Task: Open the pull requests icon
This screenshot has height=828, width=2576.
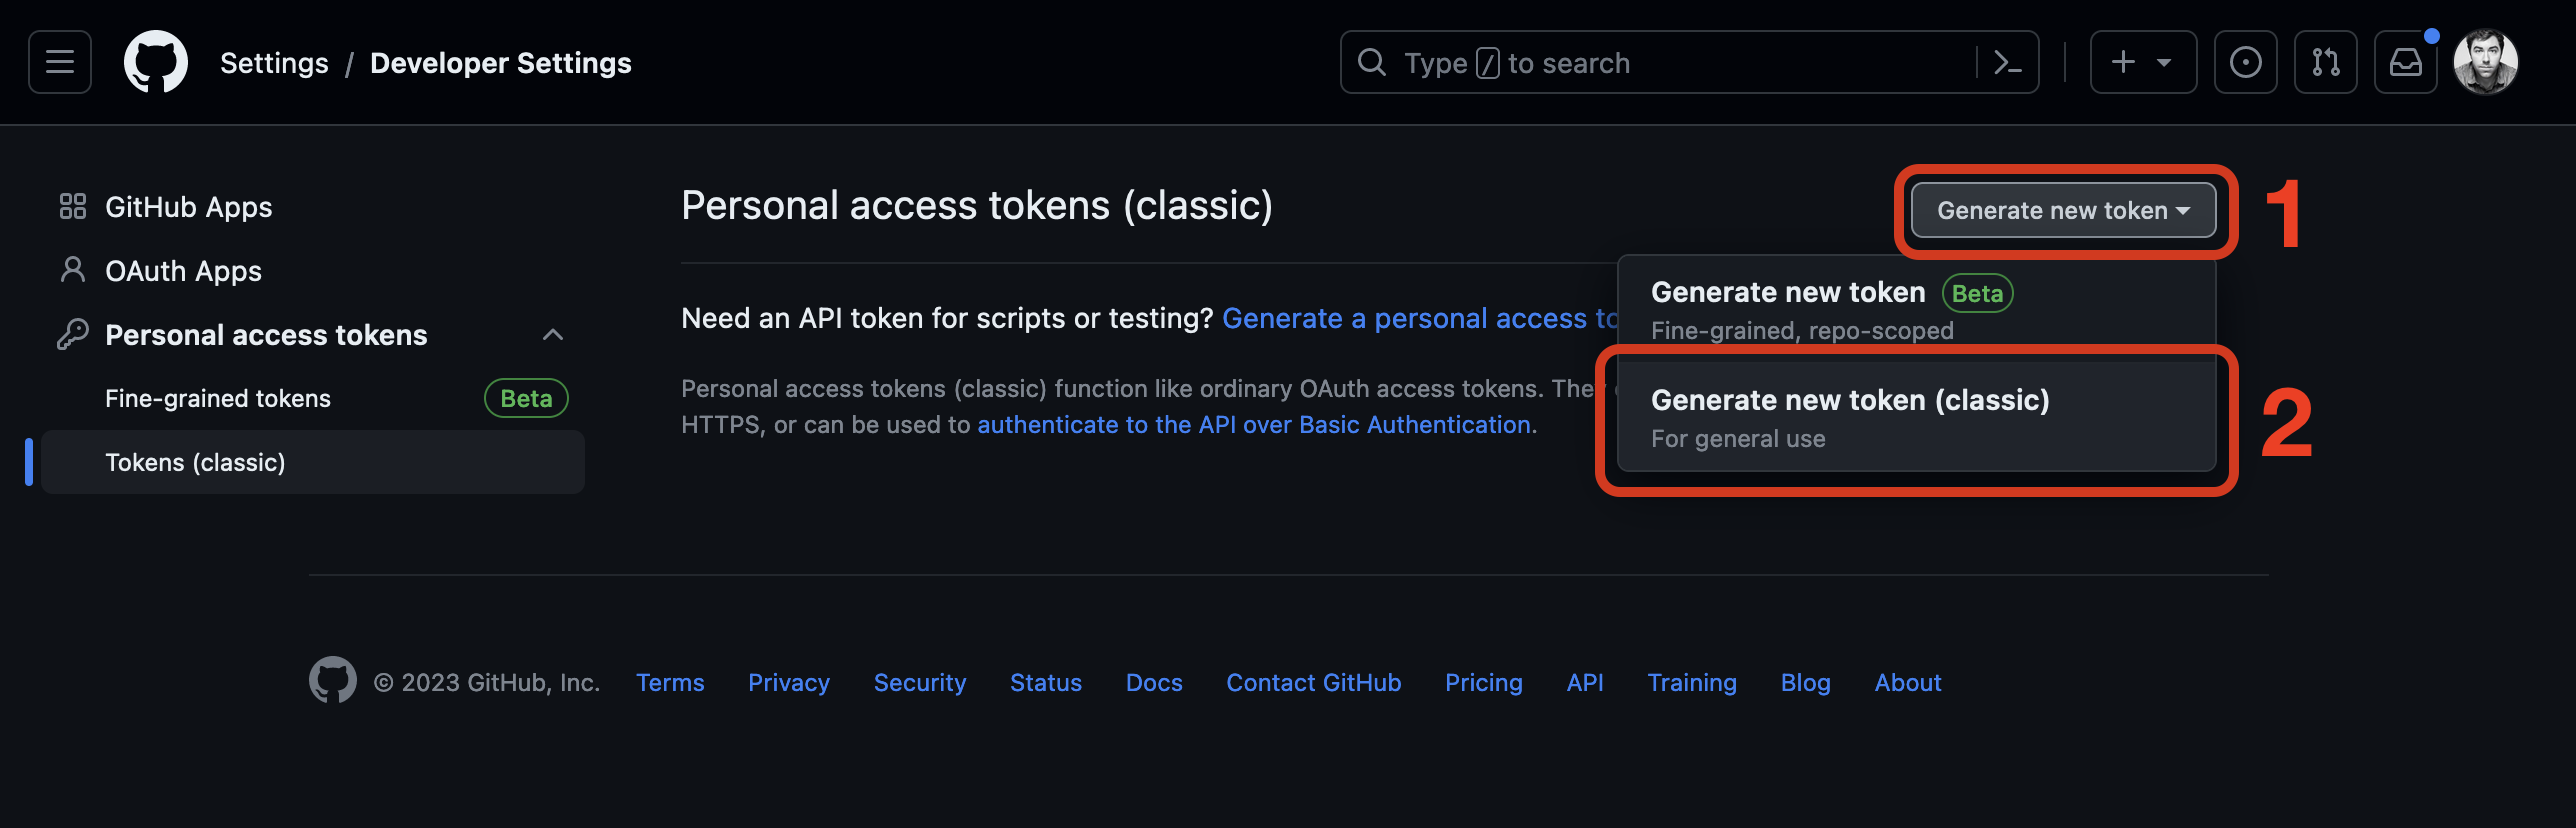Action: [2325, 61]
